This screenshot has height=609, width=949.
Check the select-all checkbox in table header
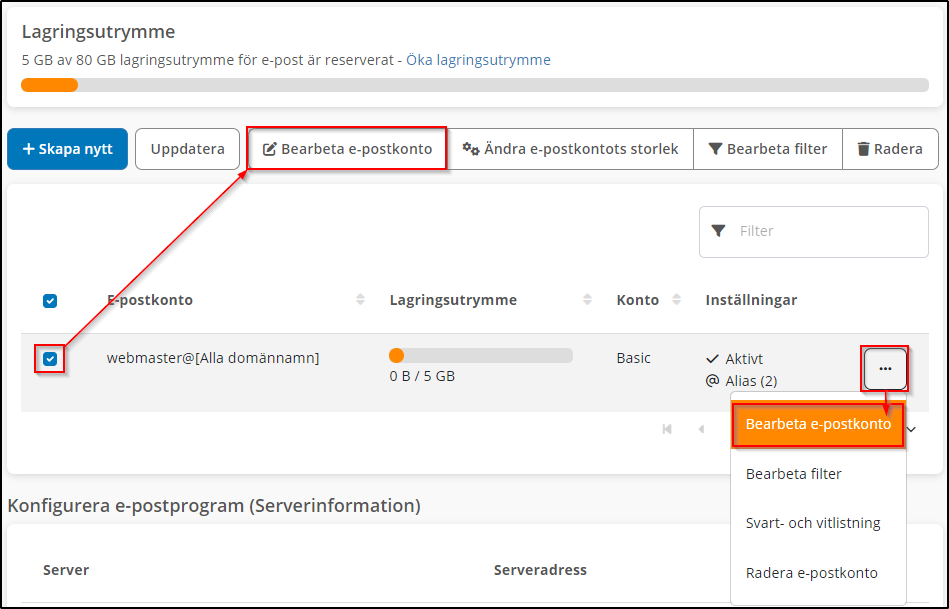tap(50, 300)
